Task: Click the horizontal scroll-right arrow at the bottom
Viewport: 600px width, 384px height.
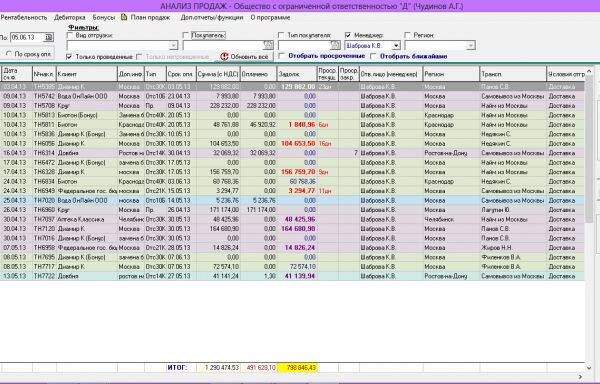Action: click(x=580, y=377)
